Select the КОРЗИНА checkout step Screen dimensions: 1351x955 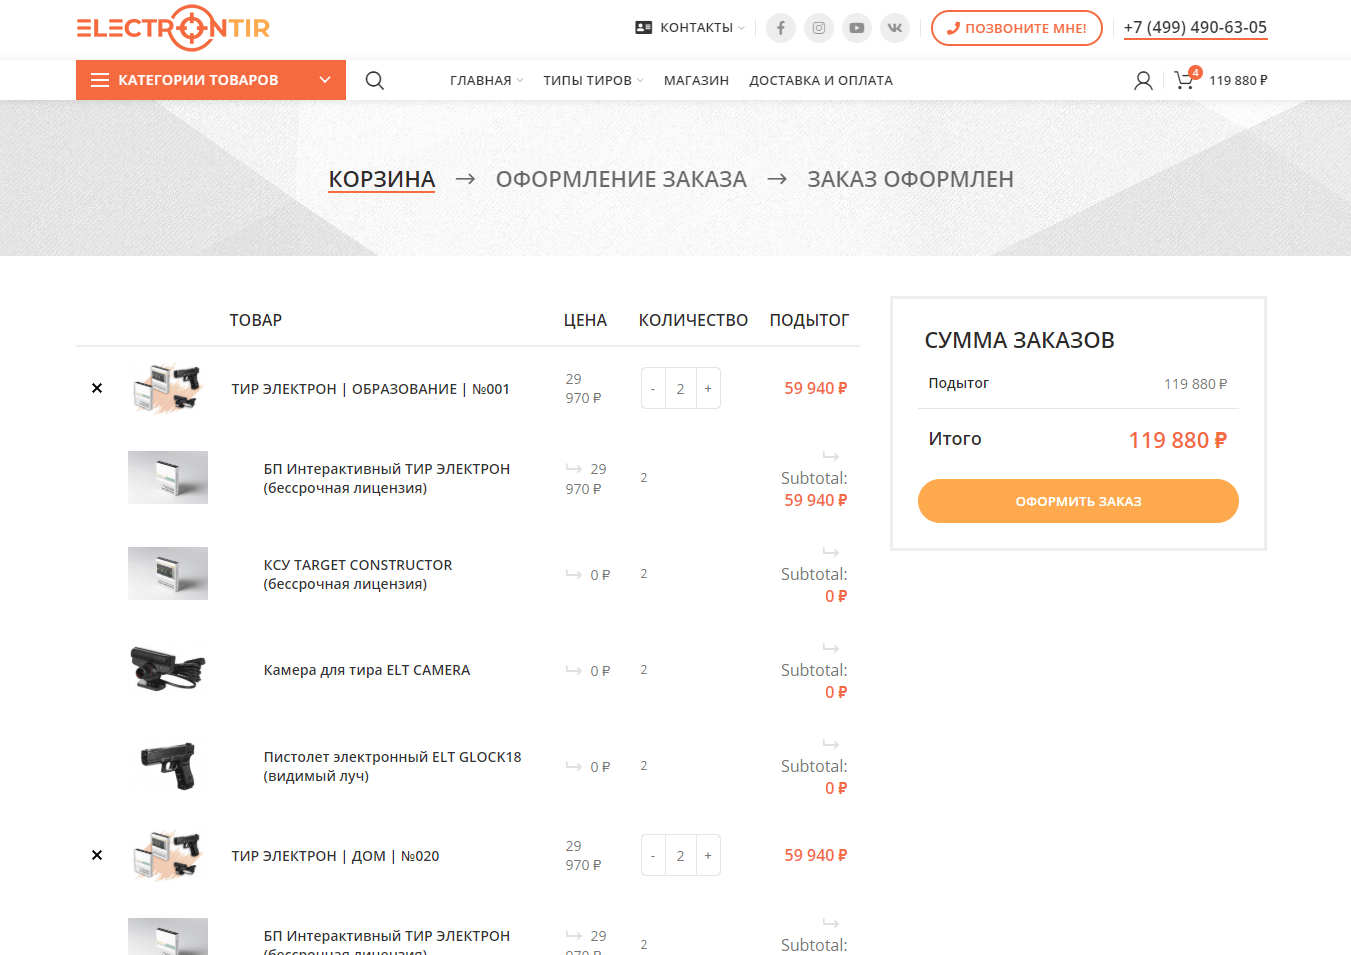(x=382, y=179)
